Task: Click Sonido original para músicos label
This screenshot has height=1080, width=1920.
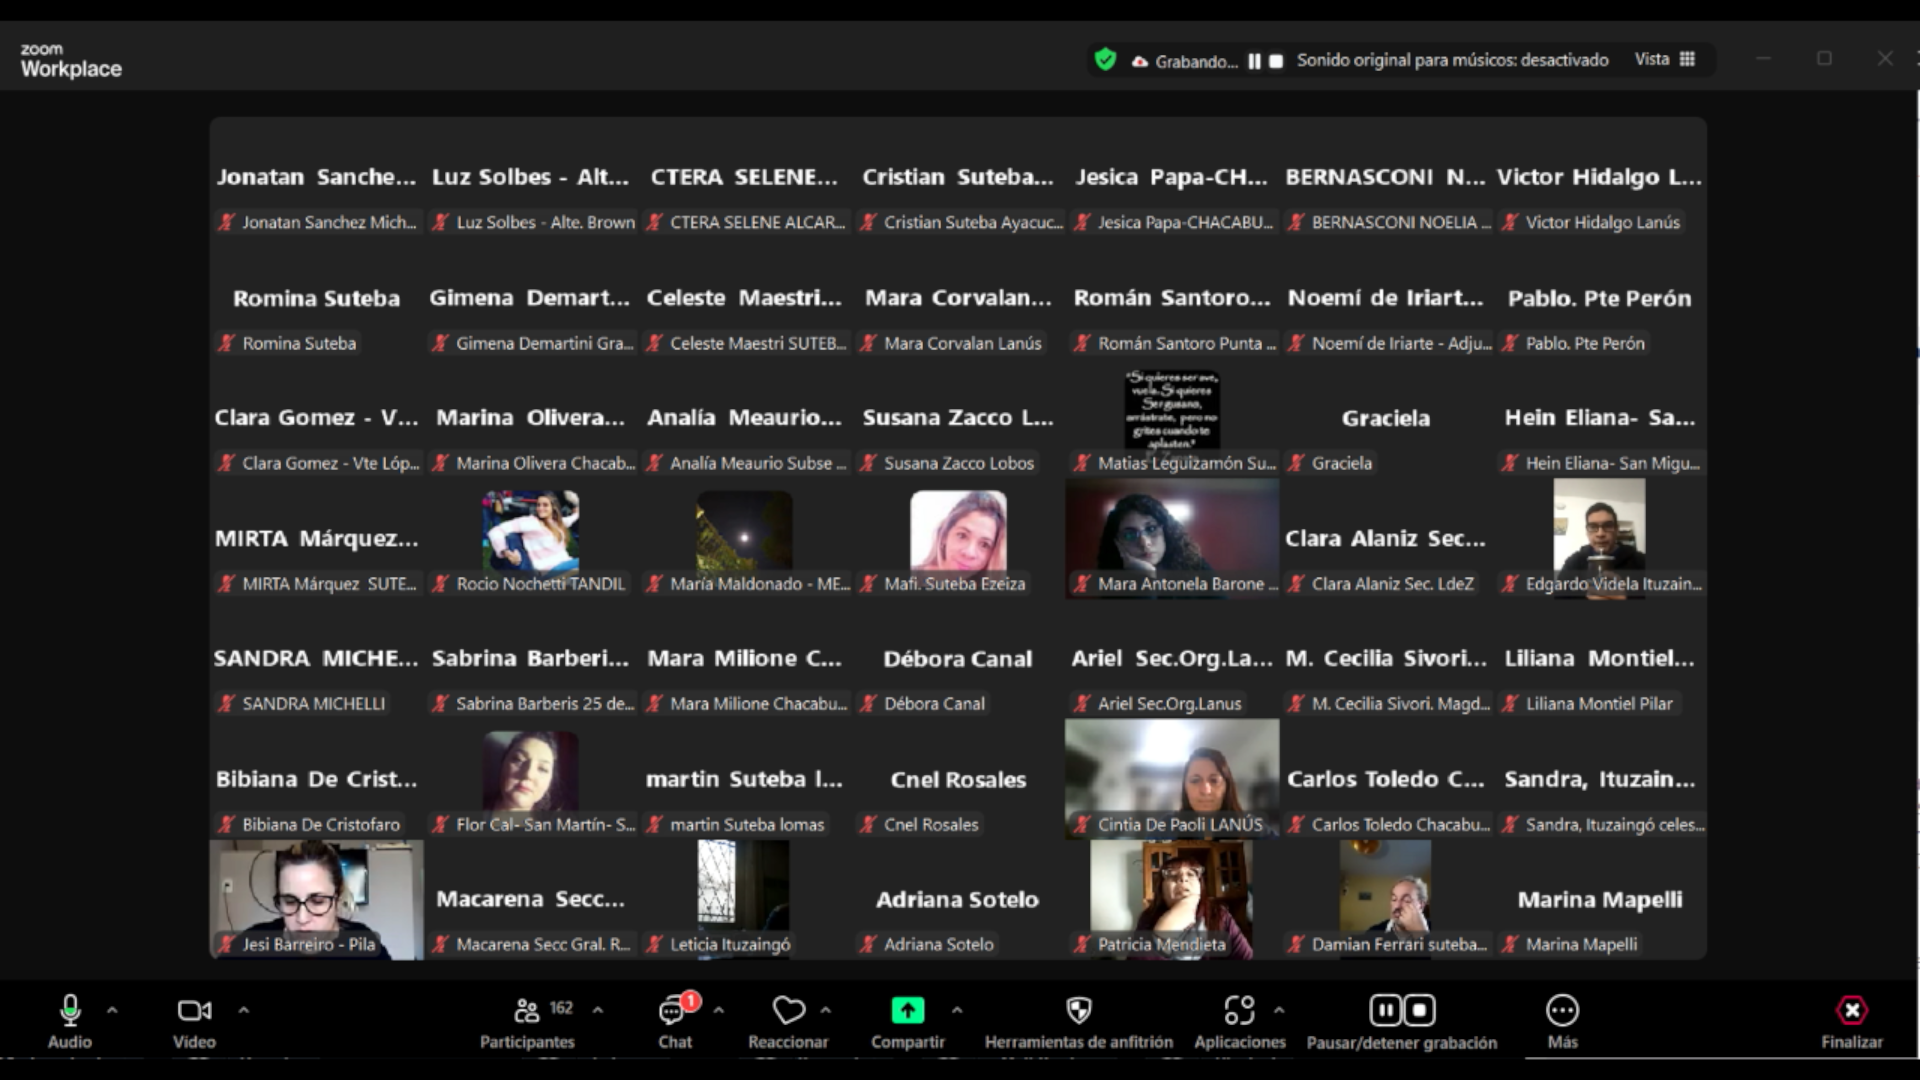Action: [1452, 60]
